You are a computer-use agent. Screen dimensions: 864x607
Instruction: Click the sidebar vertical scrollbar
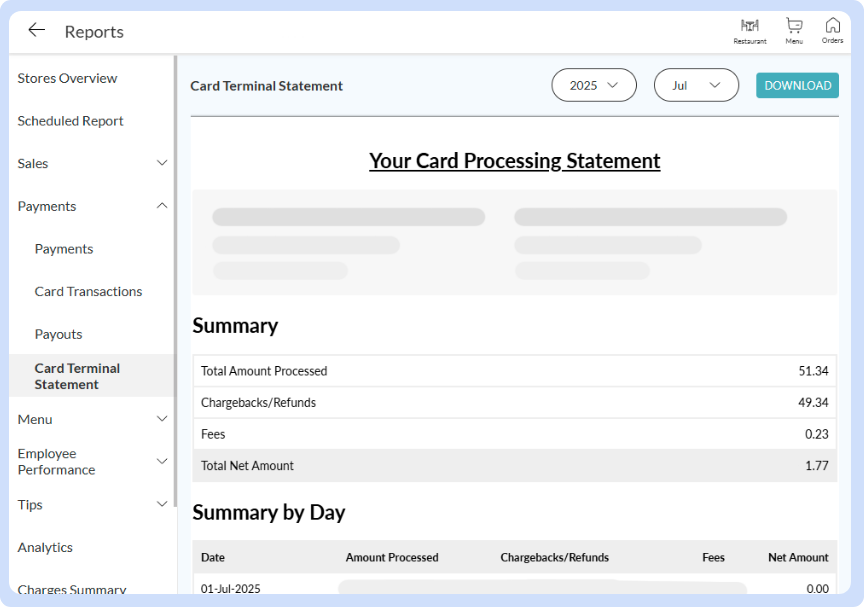[175, 280]
